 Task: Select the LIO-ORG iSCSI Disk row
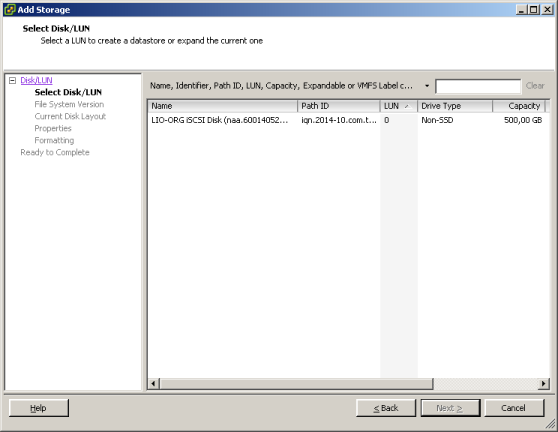pos(347,120)
